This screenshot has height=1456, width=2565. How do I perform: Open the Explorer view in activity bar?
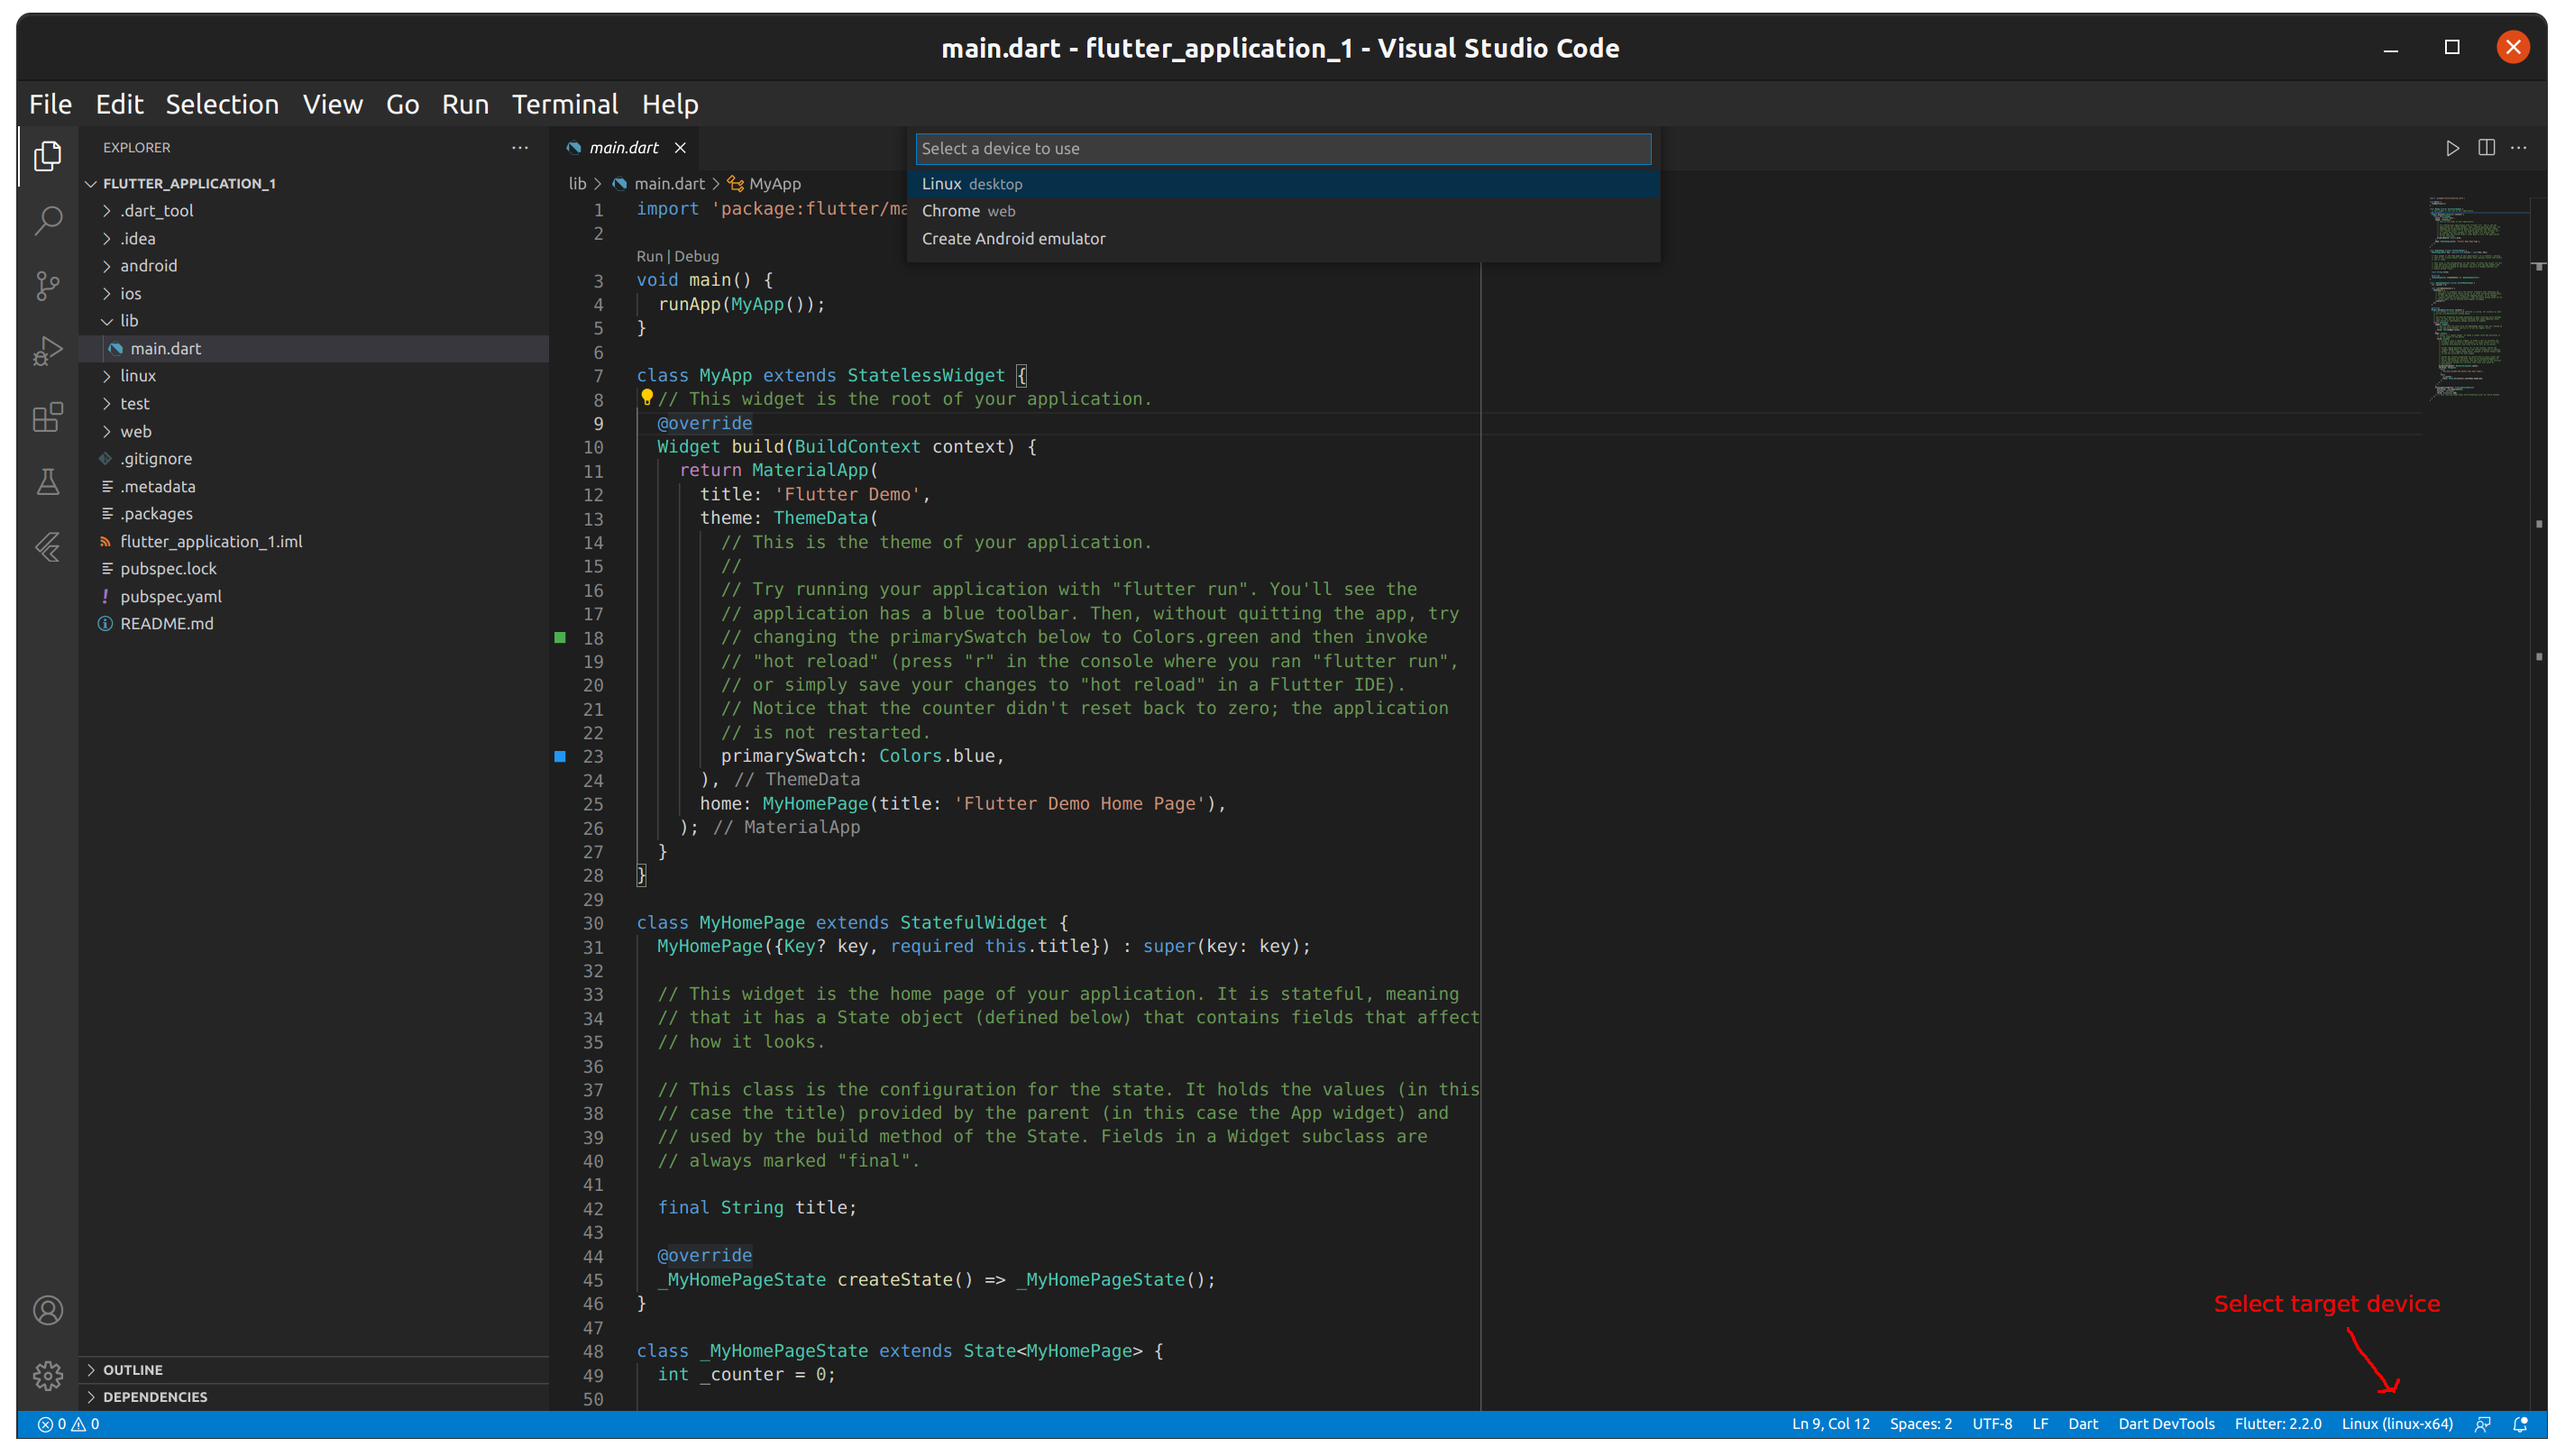click(47, 155)
